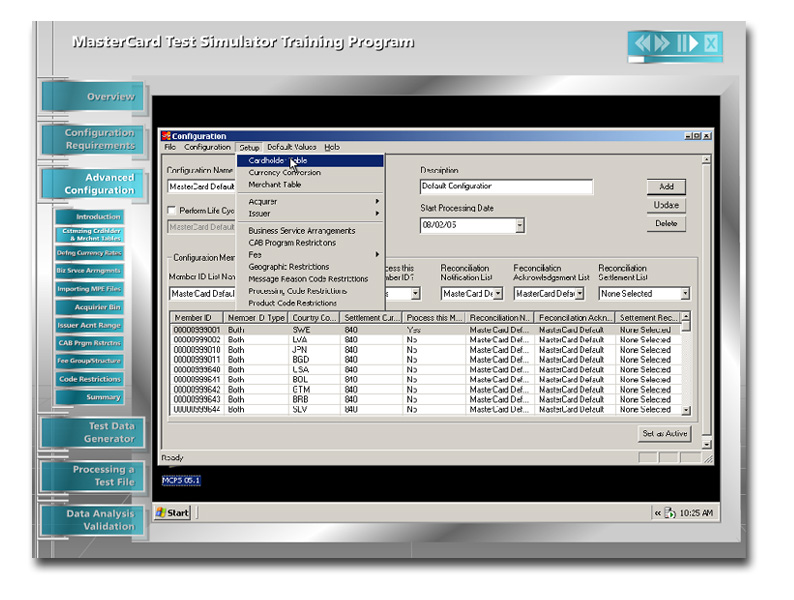Image resolution: width=794 pixels, height=600 pixels.
Task: Click the Update button
Action: coord(666,205)
